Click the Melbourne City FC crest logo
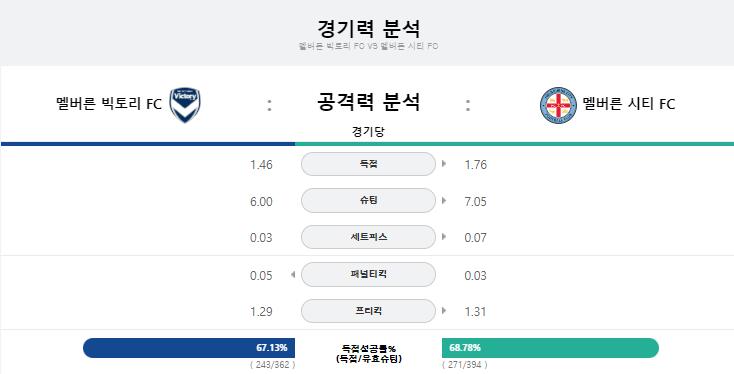Viewport: 734px width, 374px height. [558, 105]
